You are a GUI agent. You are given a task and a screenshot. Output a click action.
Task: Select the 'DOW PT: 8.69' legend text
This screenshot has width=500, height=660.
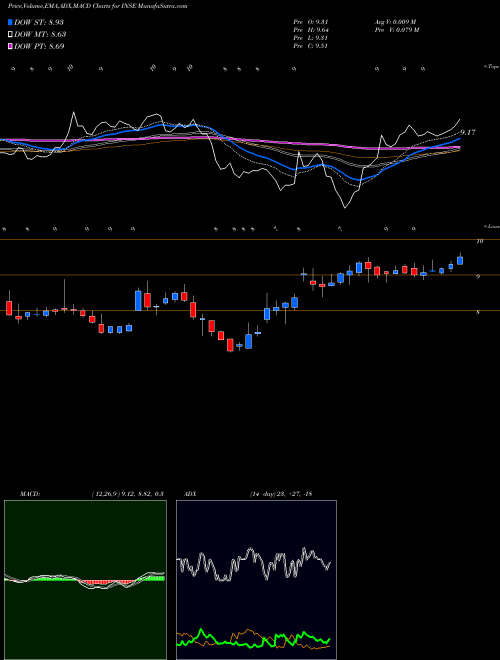[x=39, y=47]
